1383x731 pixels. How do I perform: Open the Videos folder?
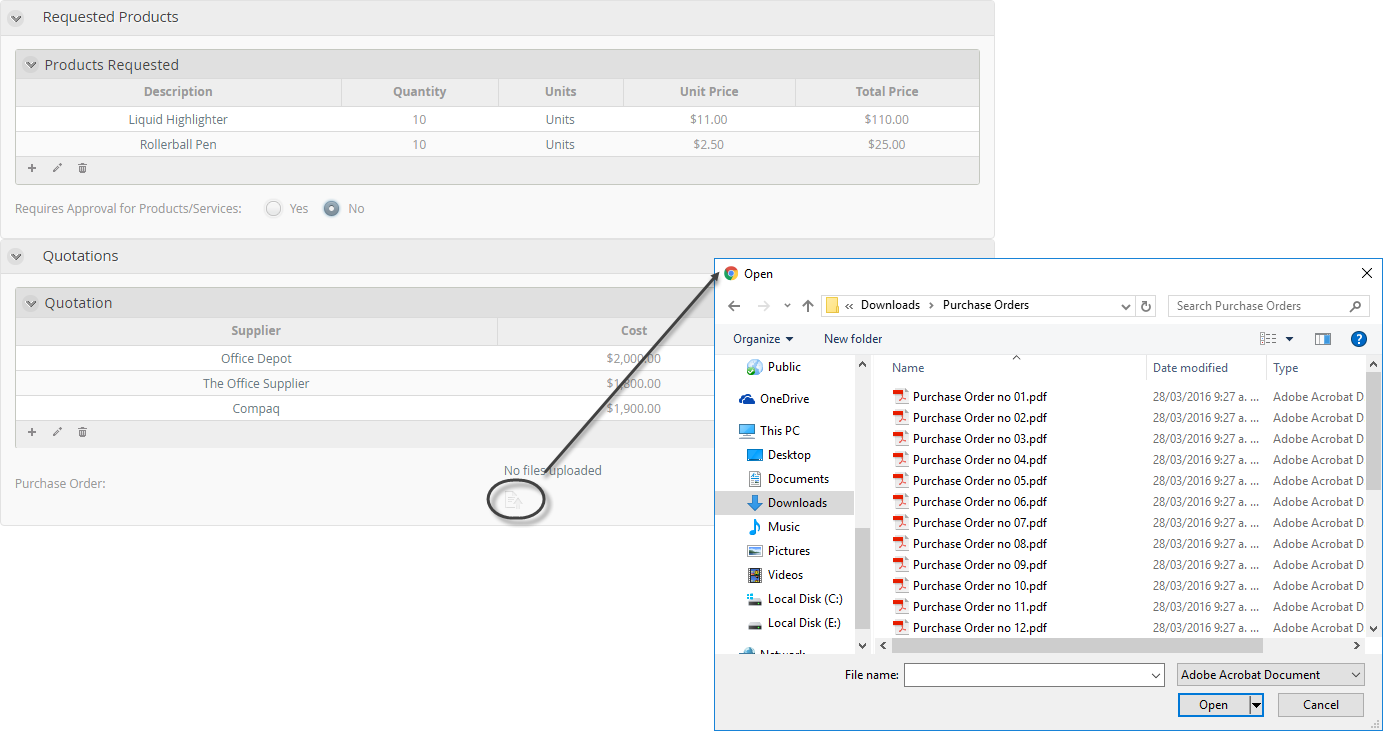pyautogui.click(x=775, y=575)
